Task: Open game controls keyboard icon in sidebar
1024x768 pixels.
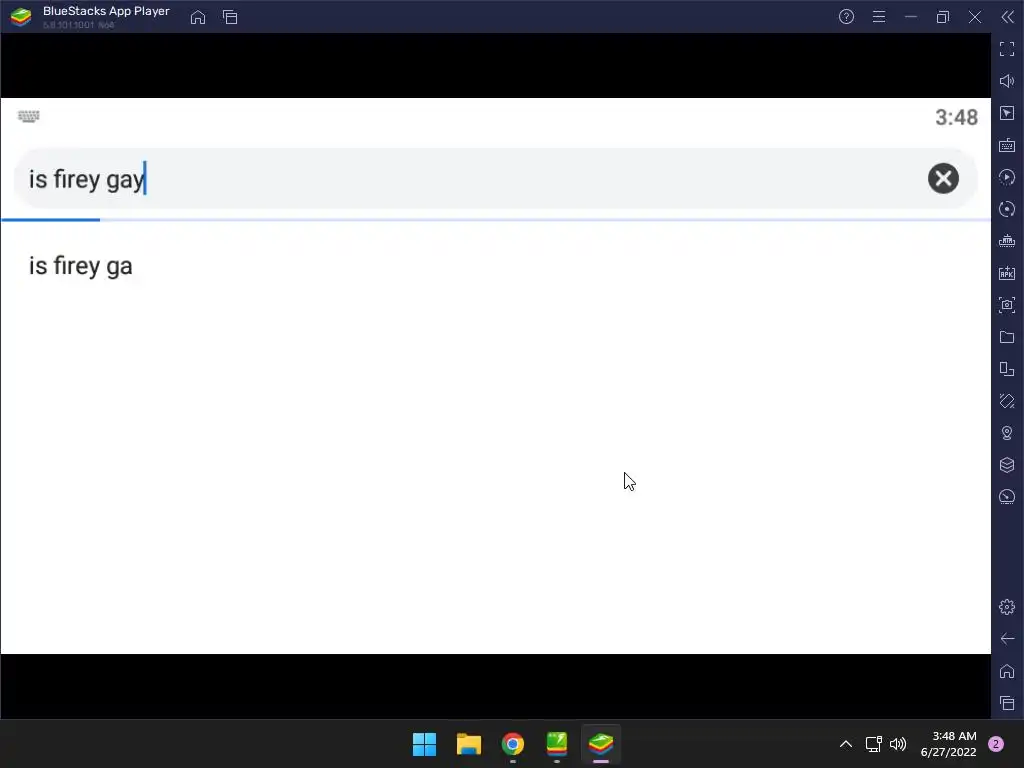Action: pyautogui.click(x=1007, y=145)
